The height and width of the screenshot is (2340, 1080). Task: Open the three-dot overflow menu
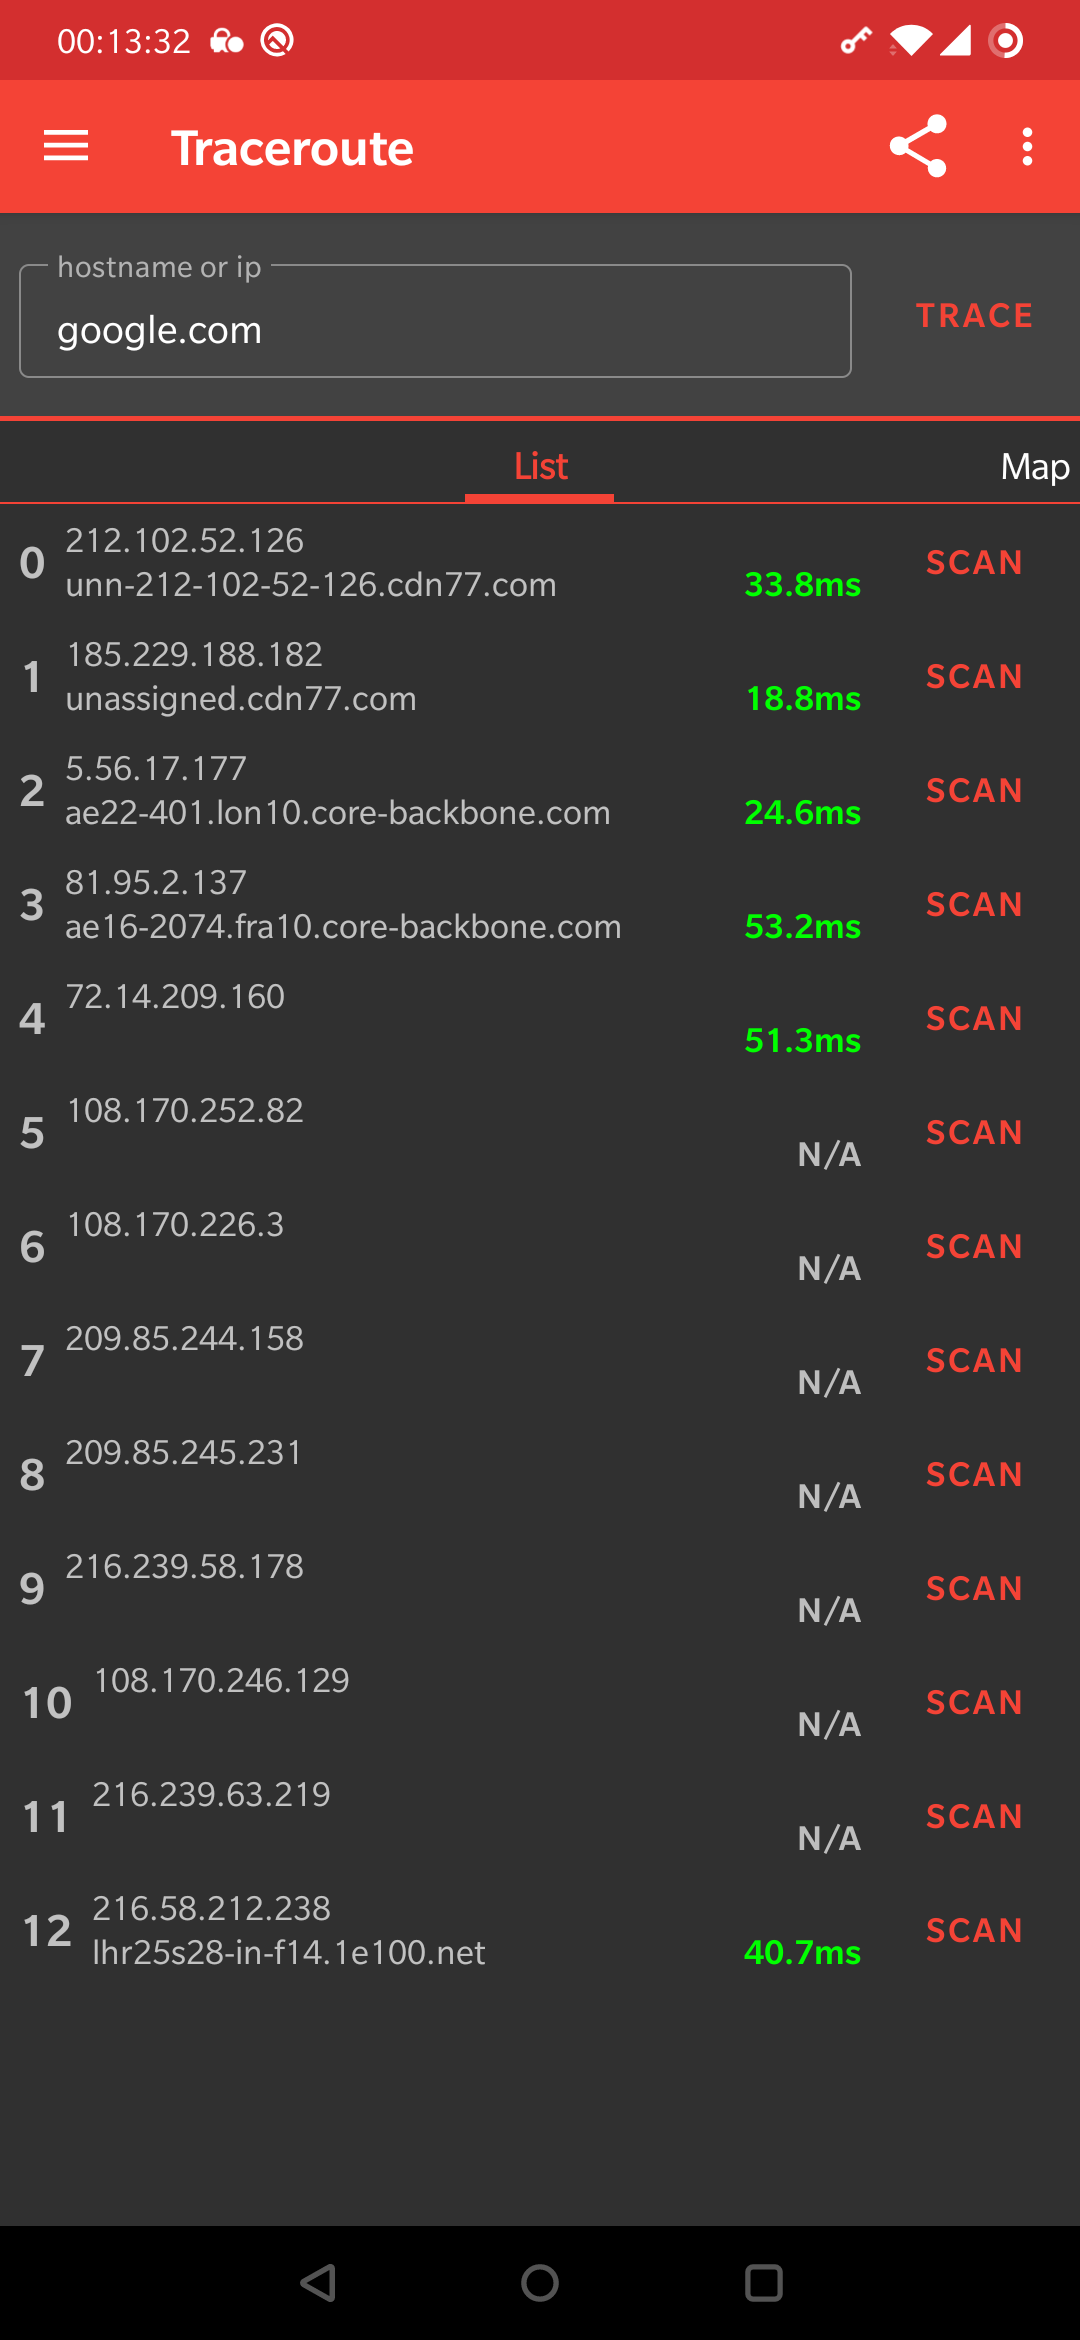[1027, 147]
